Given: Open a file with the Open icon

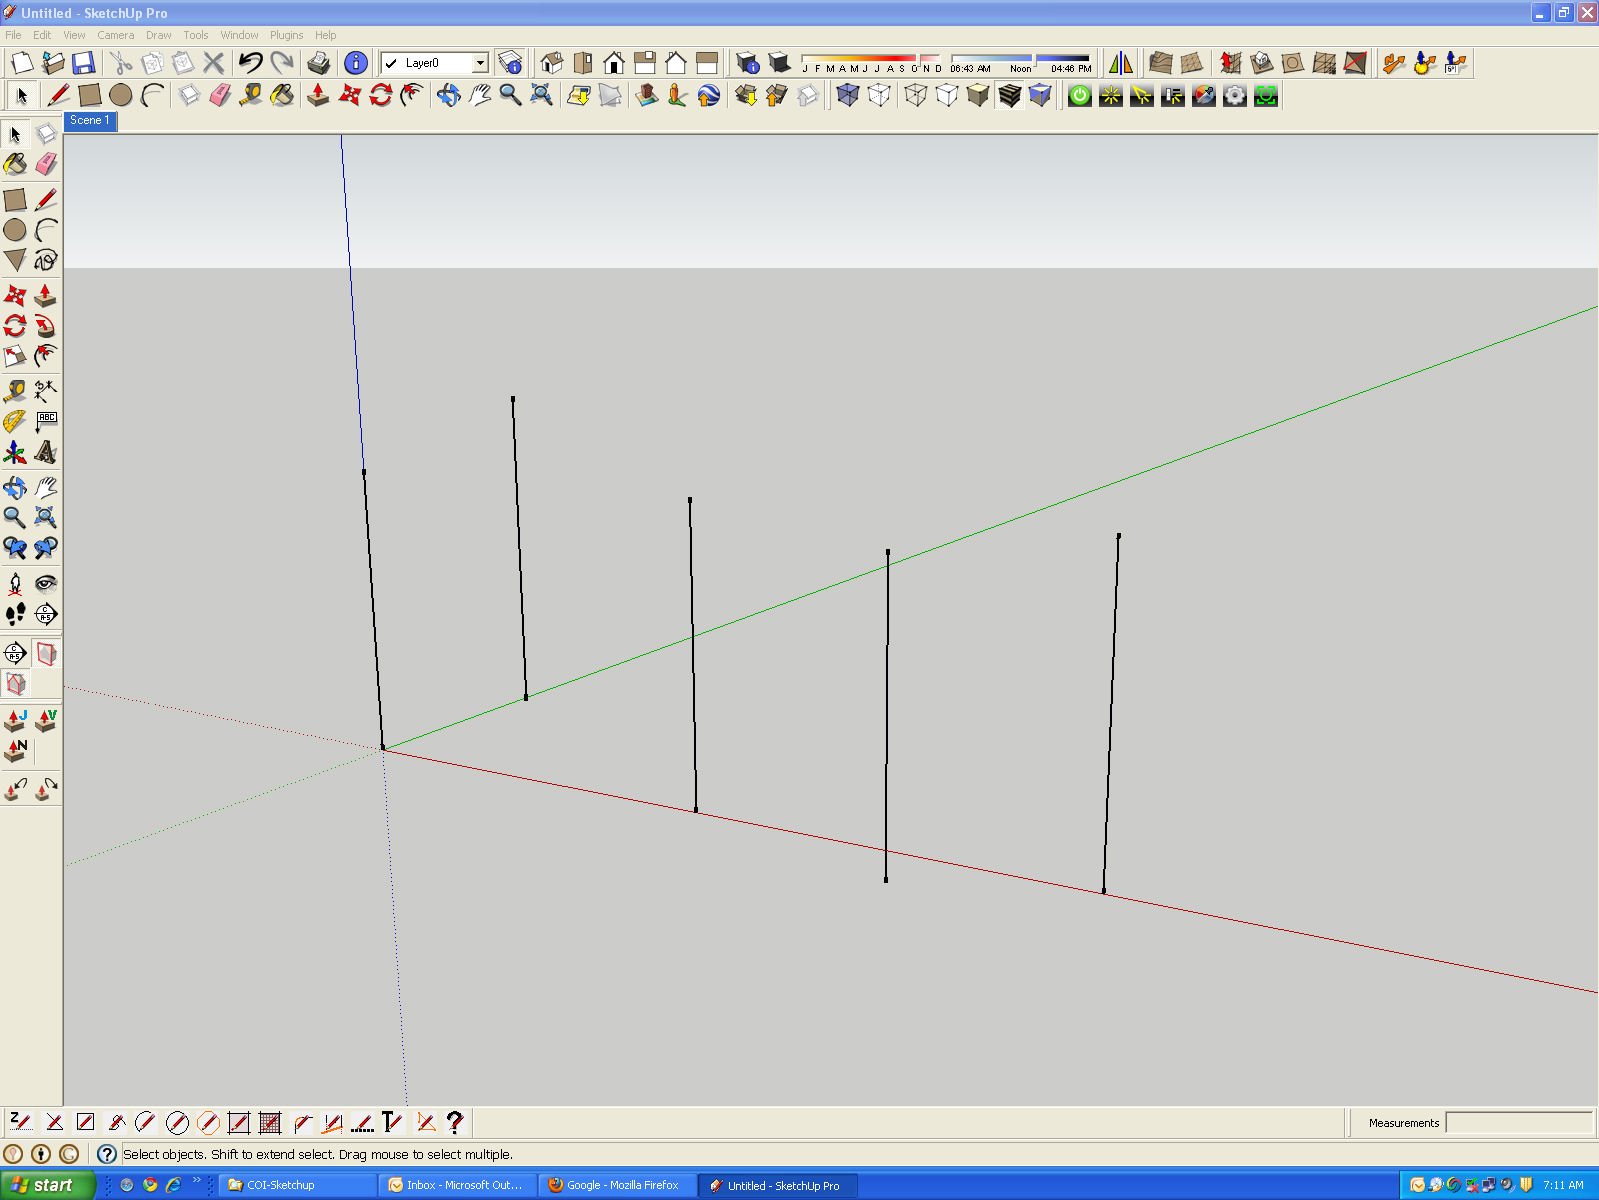Looking at the screenshot, I should click(52, 63).
